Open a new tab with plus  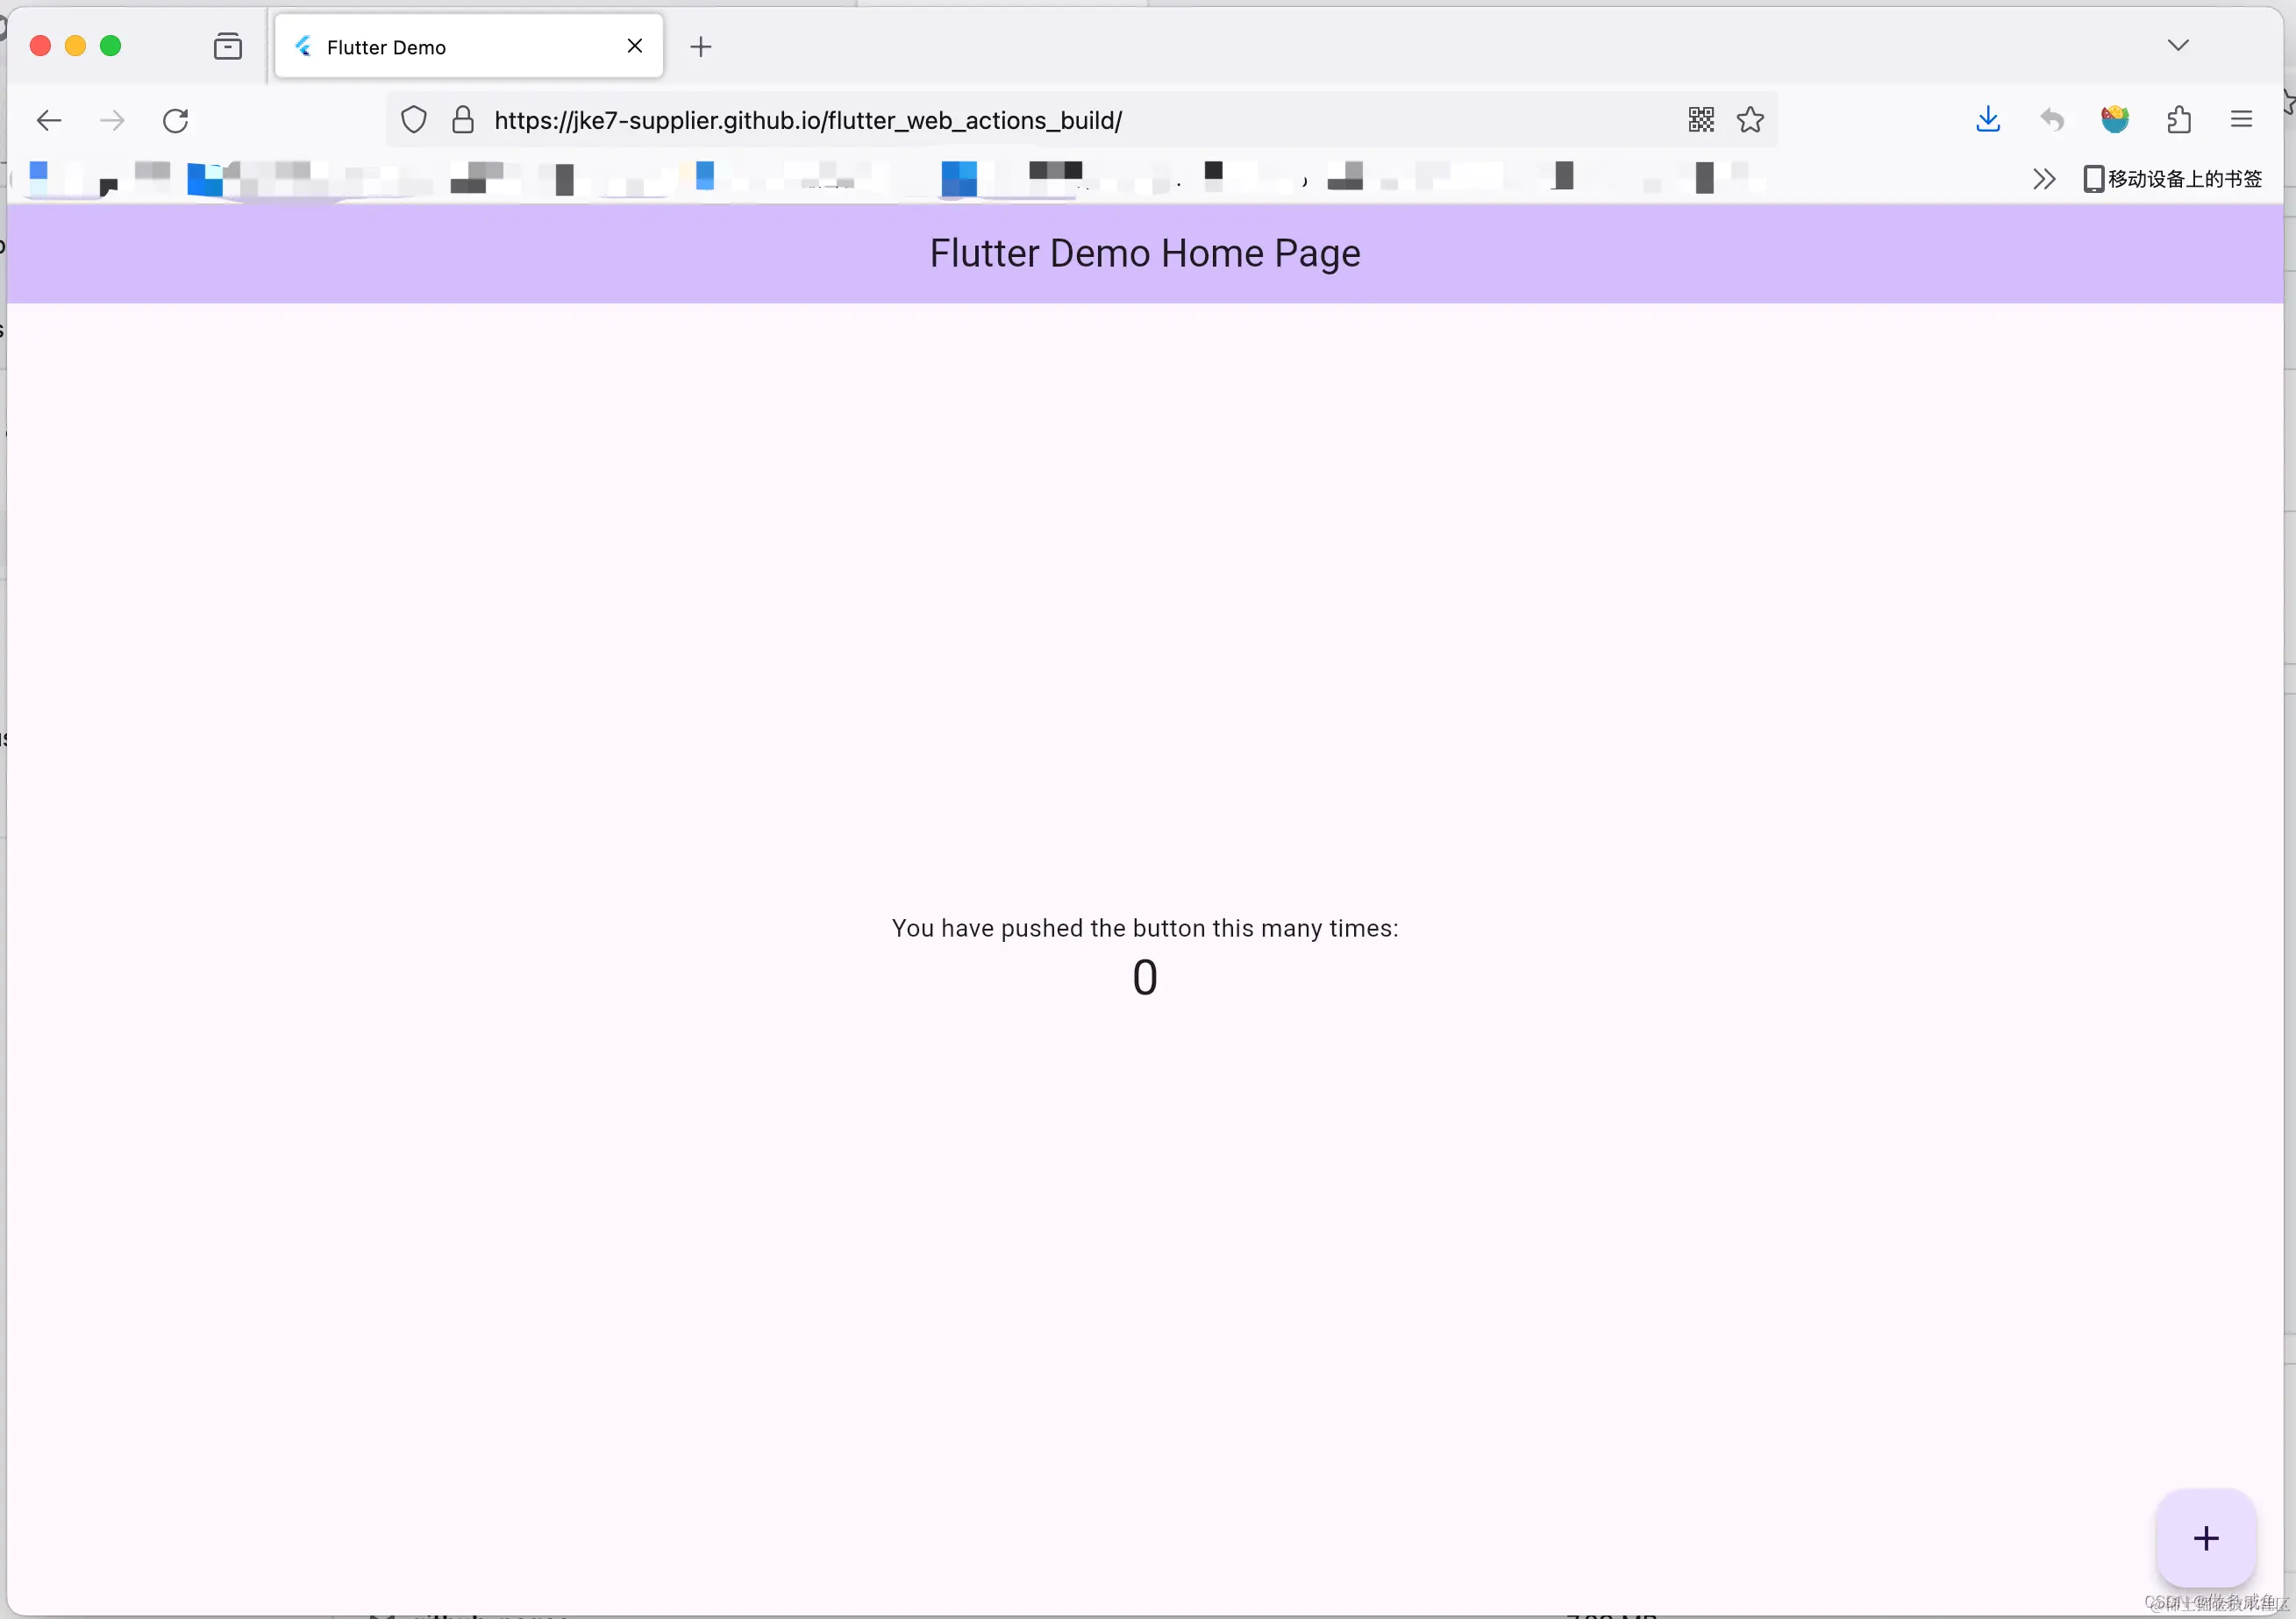tap(701, 46)
